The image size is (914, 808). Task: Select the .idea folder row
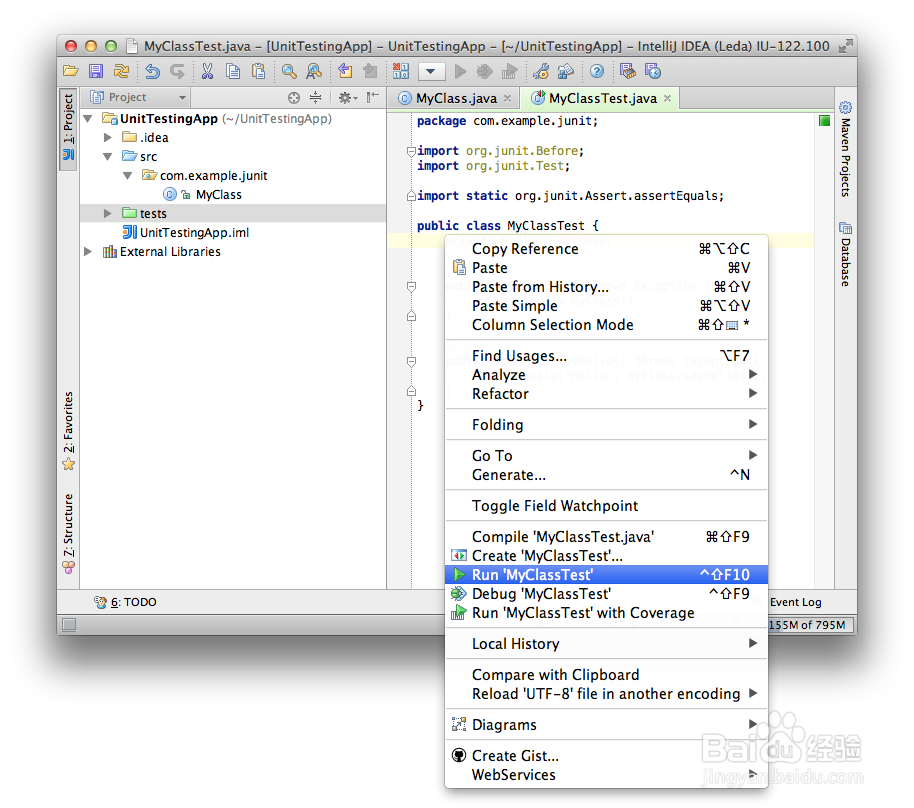pyautogui.click(x=233, y=138)
